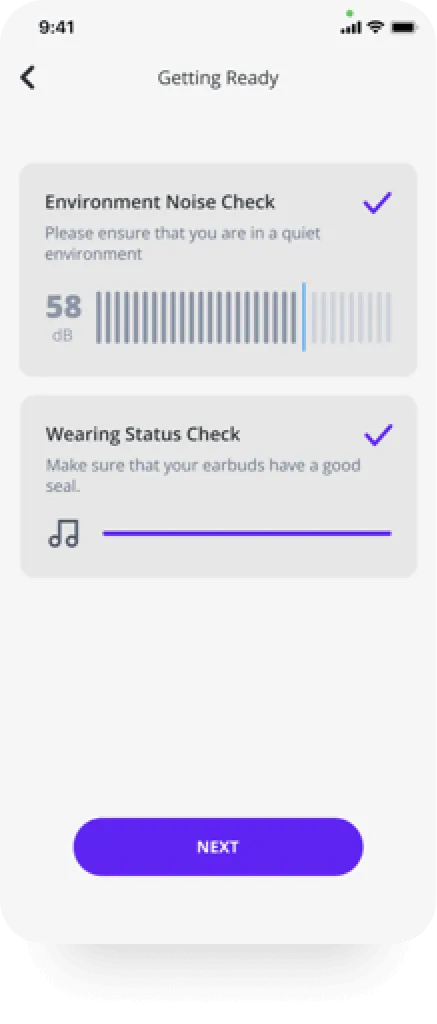Screen dimensions: 437x1024
Task: Tap the NEXT button
Action: 218,846
